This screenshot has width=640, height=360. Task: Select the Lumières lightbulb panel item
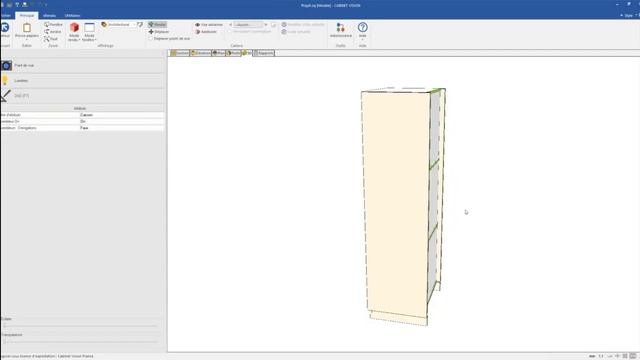tap(83, 80)
